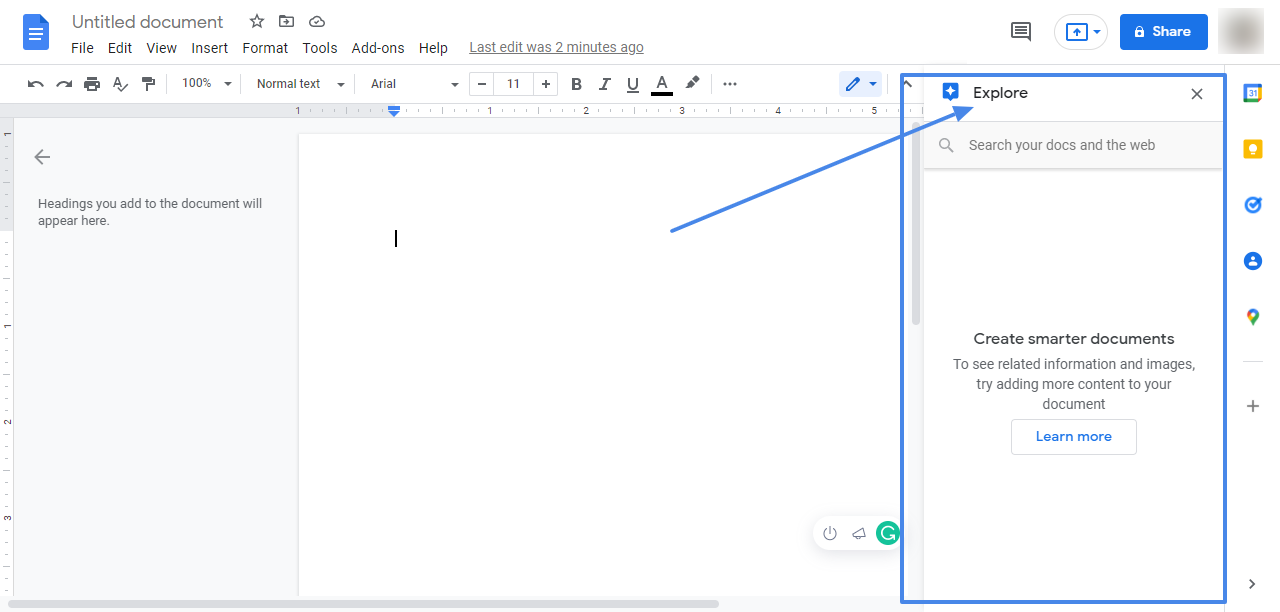
Task: Open the editing mode pencil dropdown
Action: (860, 84)
